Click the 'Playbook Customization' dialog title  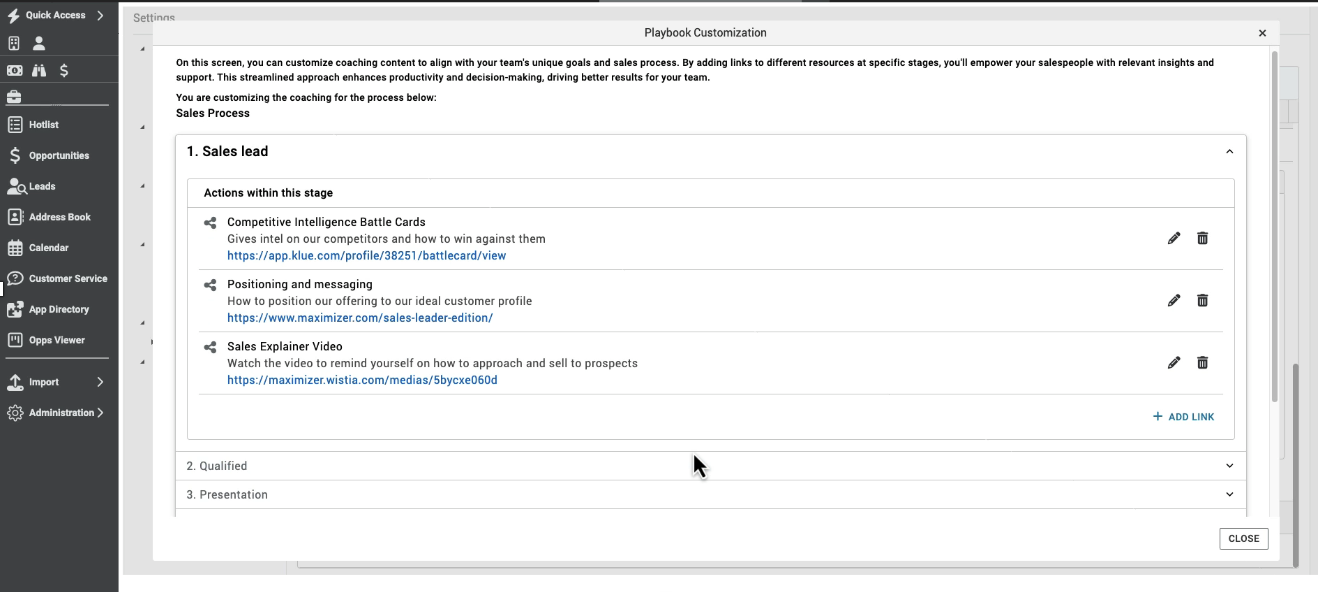[705, 33]
